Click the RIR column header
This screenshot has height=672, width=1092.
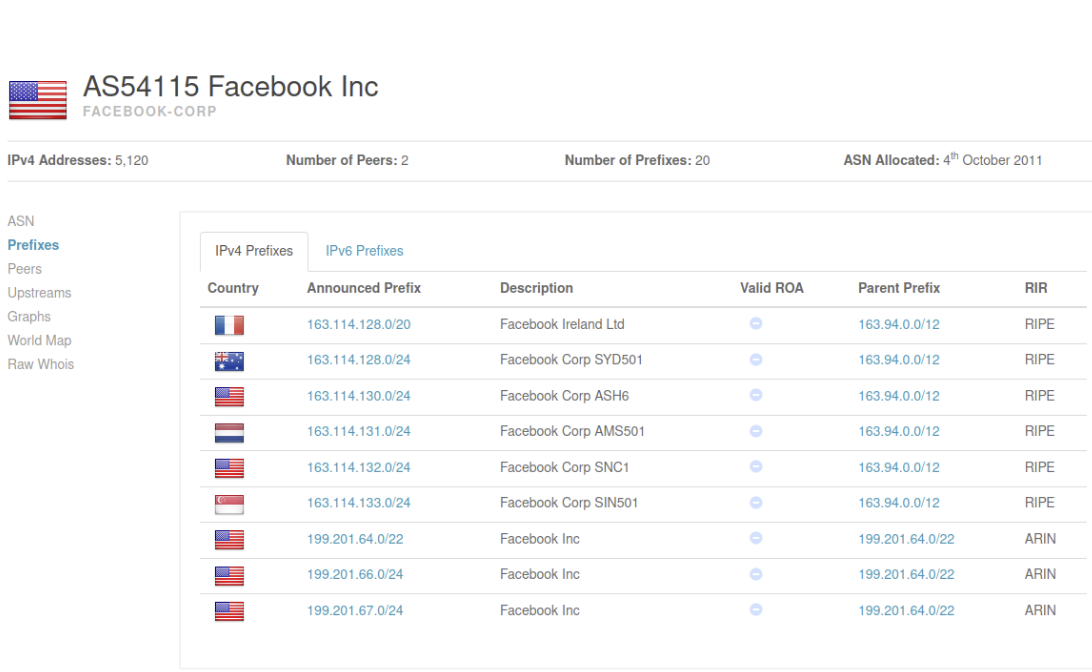point(1036,288)
